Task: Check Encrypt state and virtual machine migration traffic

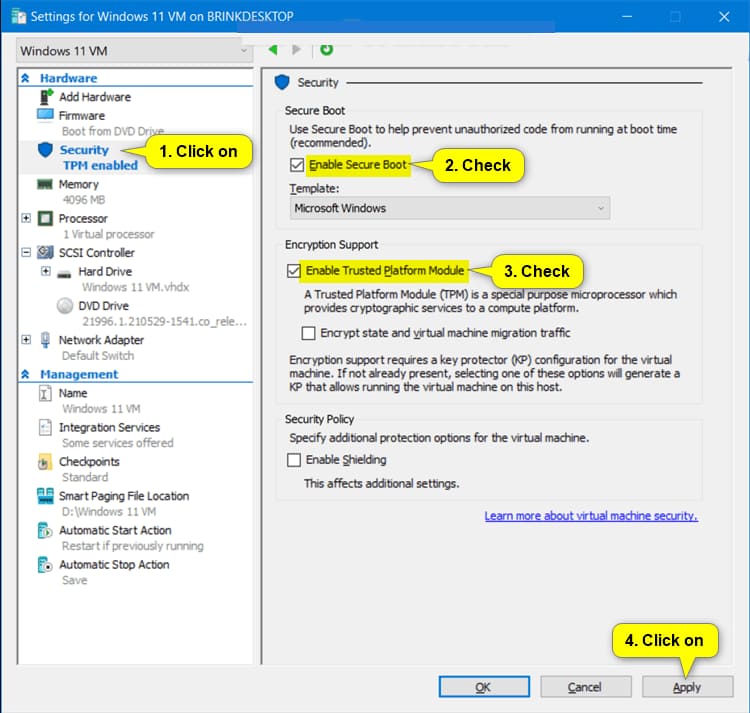Action: click(309, 333)
